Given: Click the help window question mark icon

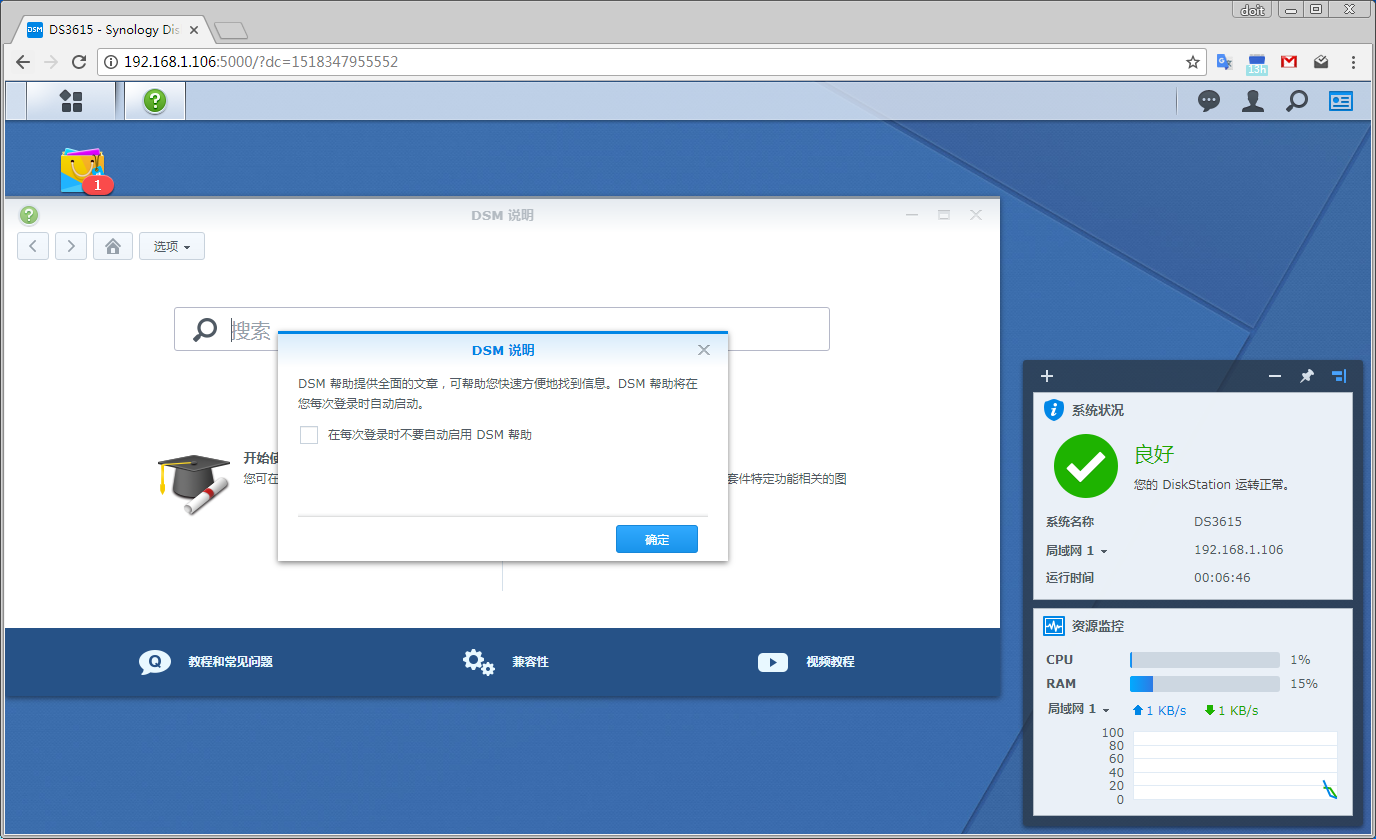Looking at the screenshot, I should (29, 215).
